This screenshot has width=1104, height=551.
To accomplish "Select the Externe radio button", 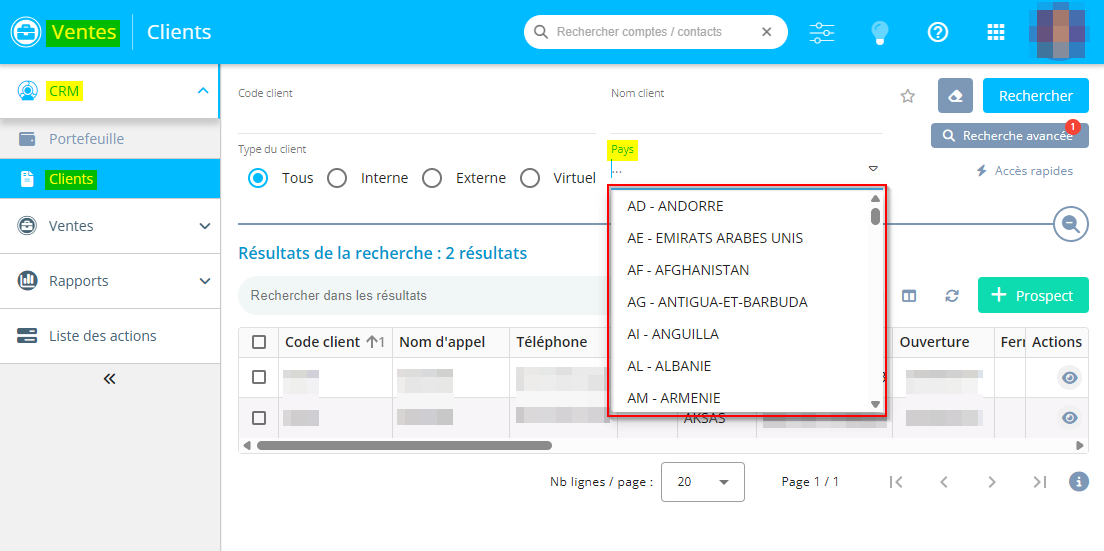I will (x=432, y=178).
